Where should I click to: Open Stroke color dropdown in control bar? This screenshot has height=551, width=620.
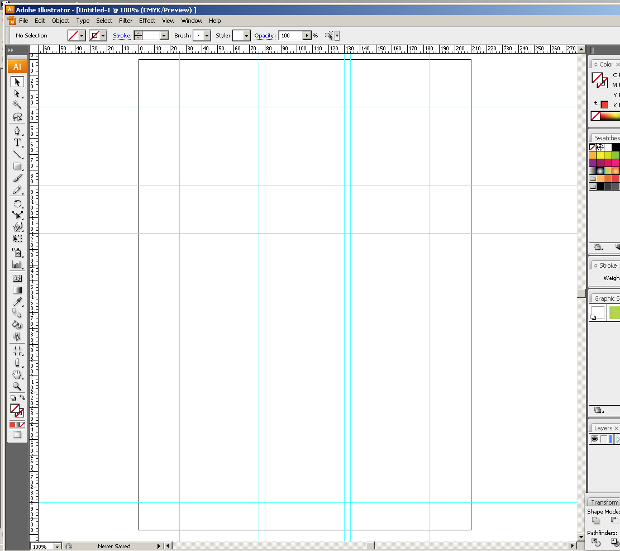point(103,36)
